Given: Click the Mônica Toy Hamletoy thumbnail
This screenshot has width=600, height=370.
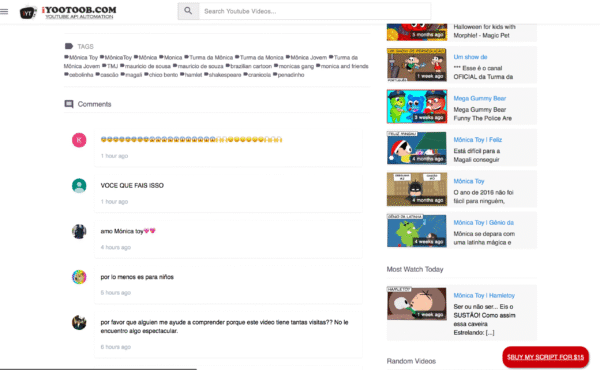Looking at the screenshot, I should coord(416,303).
